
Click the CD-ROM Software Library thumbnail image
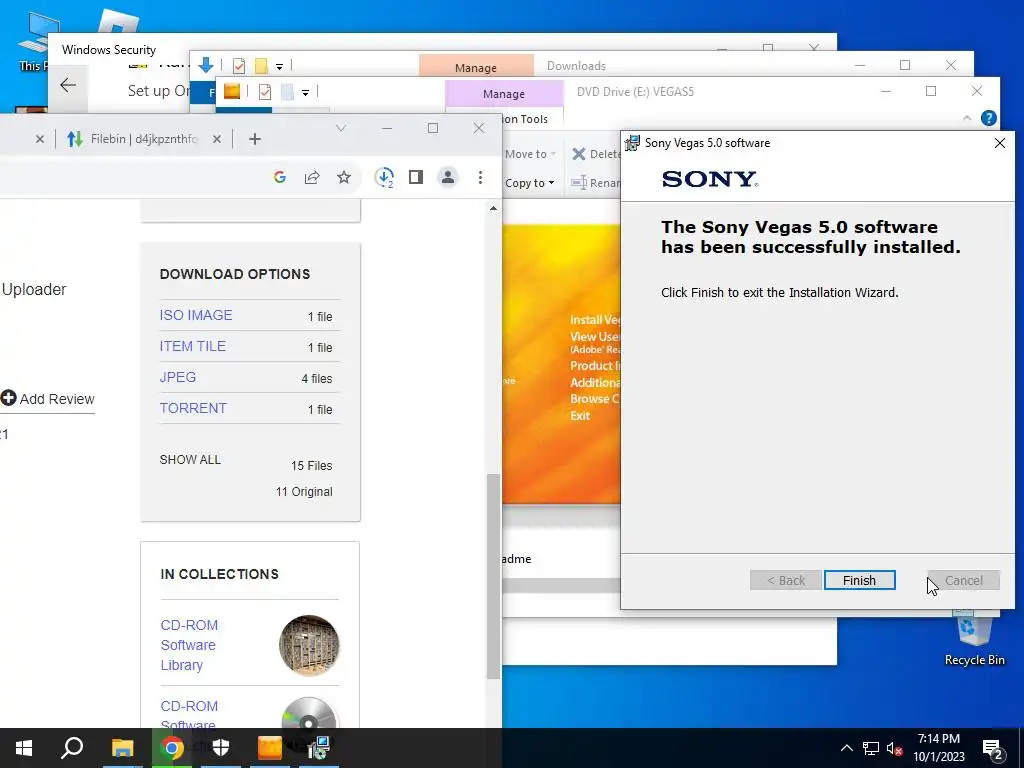(x=309, y=645)
